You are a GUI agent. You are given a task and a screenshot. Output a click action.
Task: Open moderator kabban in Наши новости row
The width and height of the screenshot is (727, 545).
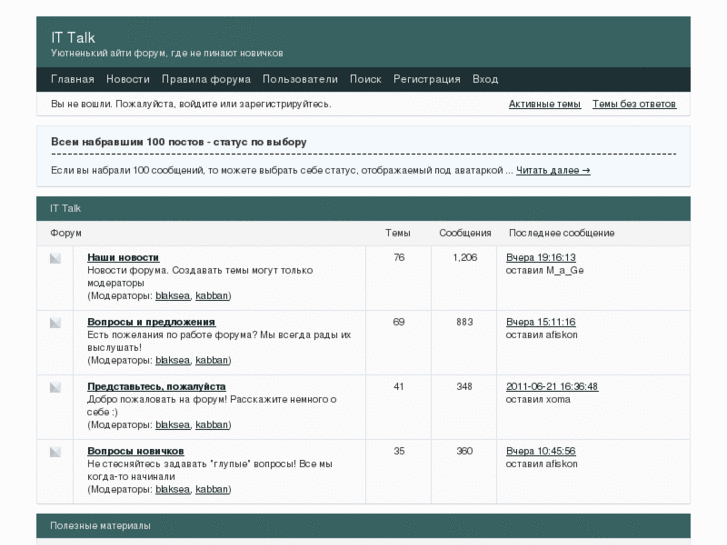212,295
